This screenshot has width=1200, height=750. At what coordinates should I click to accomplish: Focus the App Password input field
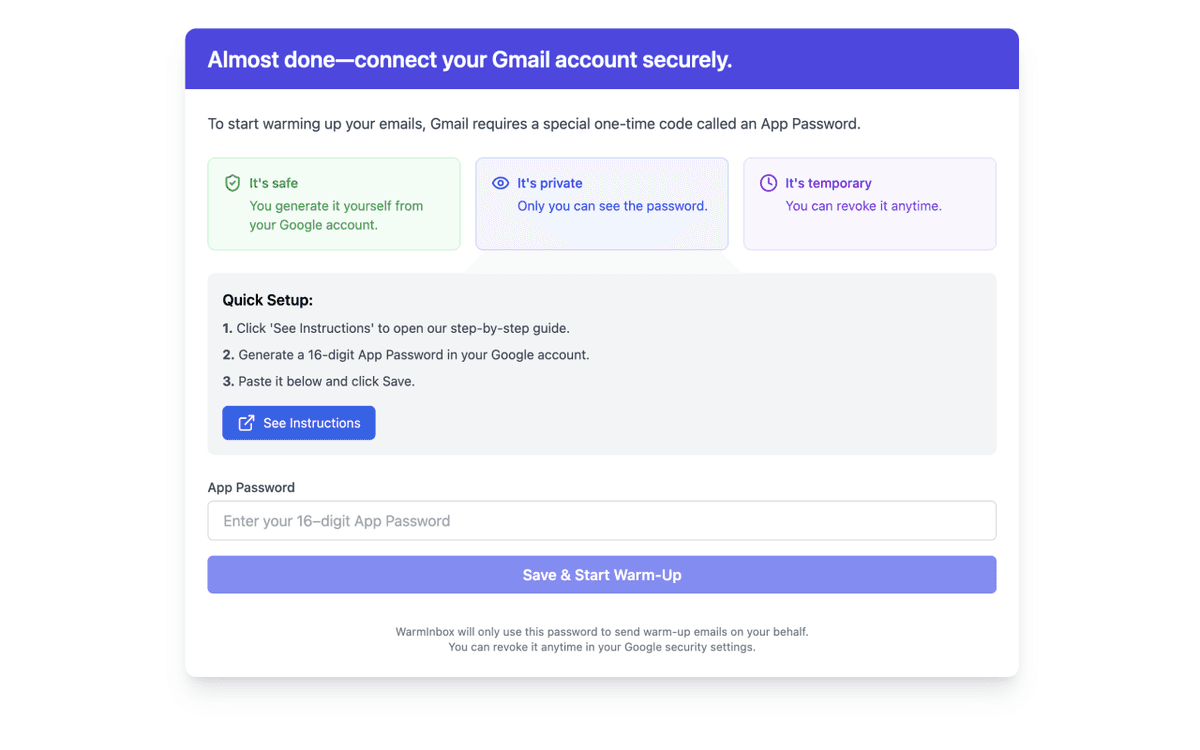click(601, 521)
